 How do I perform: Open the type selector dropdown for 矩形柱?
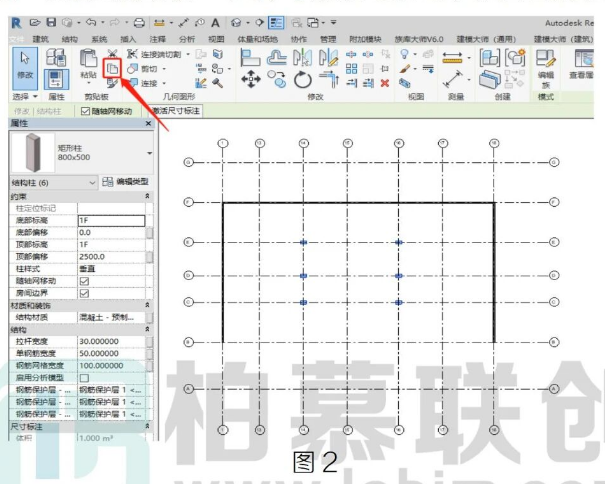coord(149,153)
